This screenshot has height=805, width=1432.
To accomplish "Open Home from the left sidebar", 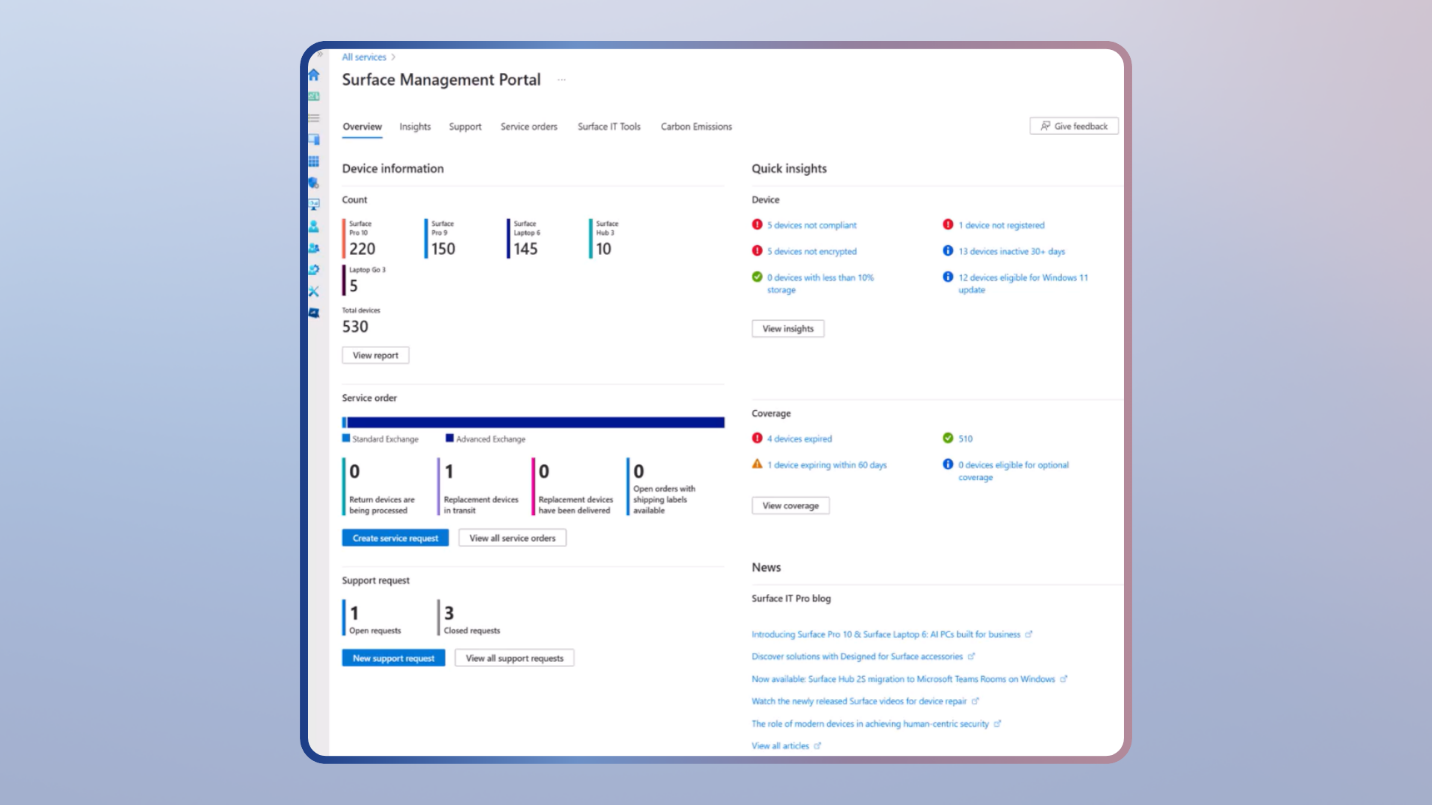I will pos(314,75).
